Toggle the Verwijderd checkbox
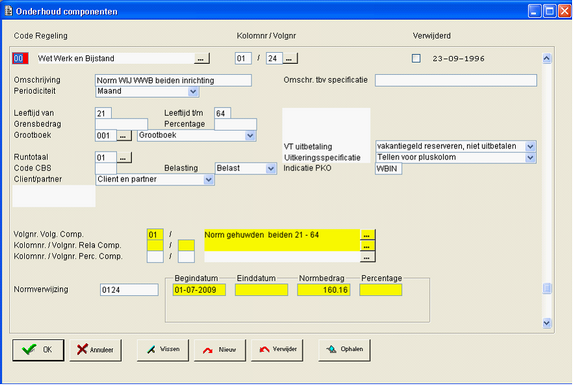 click(x=416, y=58)
